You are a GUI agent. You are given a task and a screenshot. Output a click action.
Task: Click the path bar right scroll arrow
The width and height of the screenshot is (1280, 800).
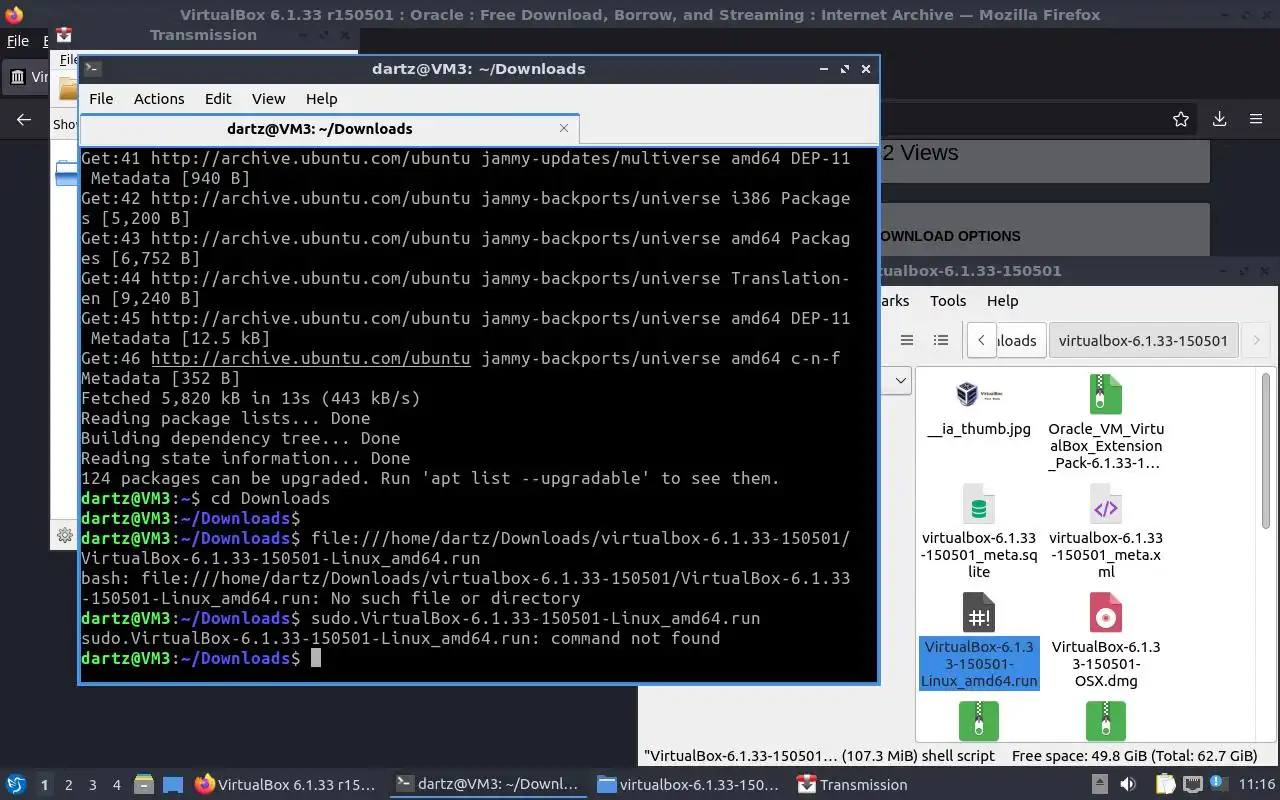pos(1256,340)
